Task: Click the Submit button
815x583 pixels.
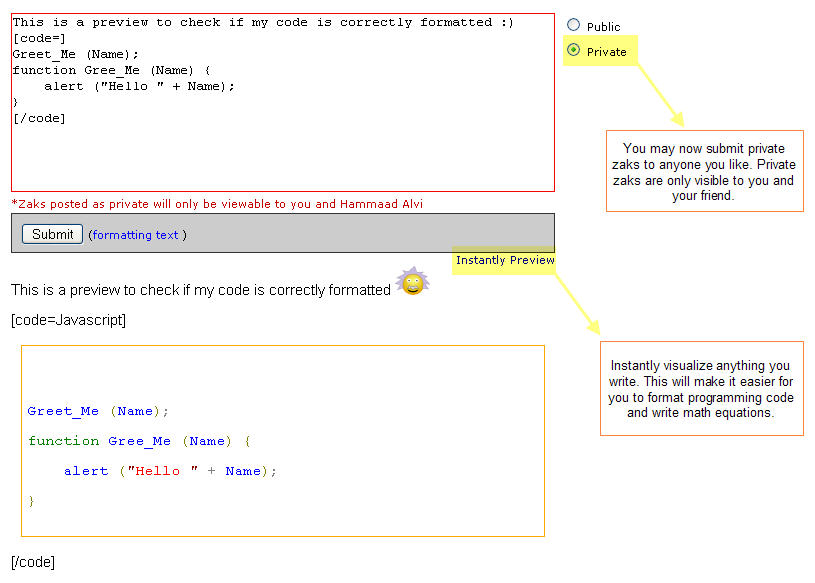Action: click(52, 234)
